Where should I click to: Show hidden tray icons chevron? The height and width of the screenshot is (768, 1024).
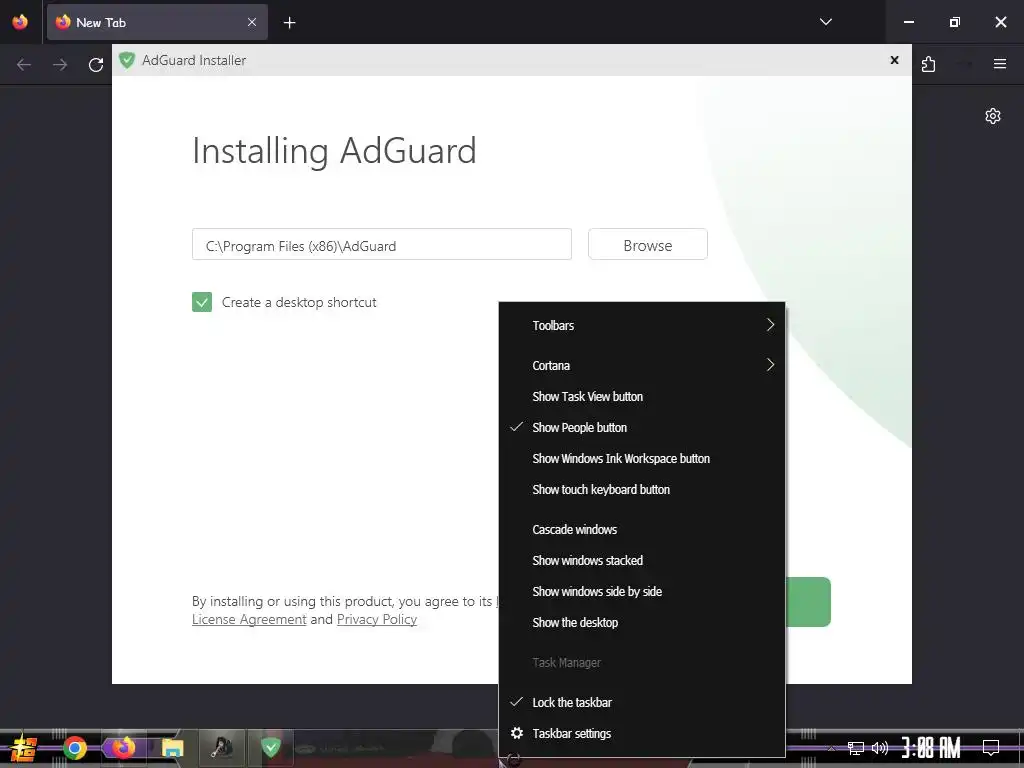tap(831, 748)
